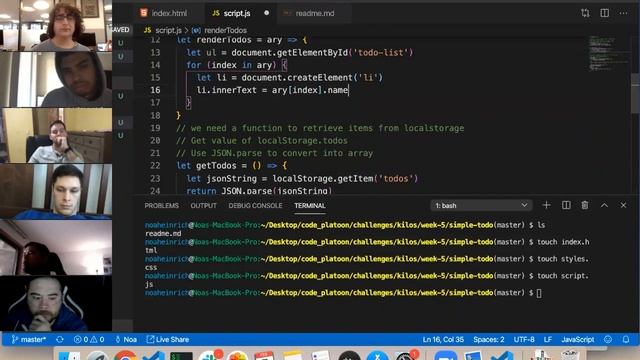
Task: Click the unsaved dot on script.js tab
Action: pos(267,13)
